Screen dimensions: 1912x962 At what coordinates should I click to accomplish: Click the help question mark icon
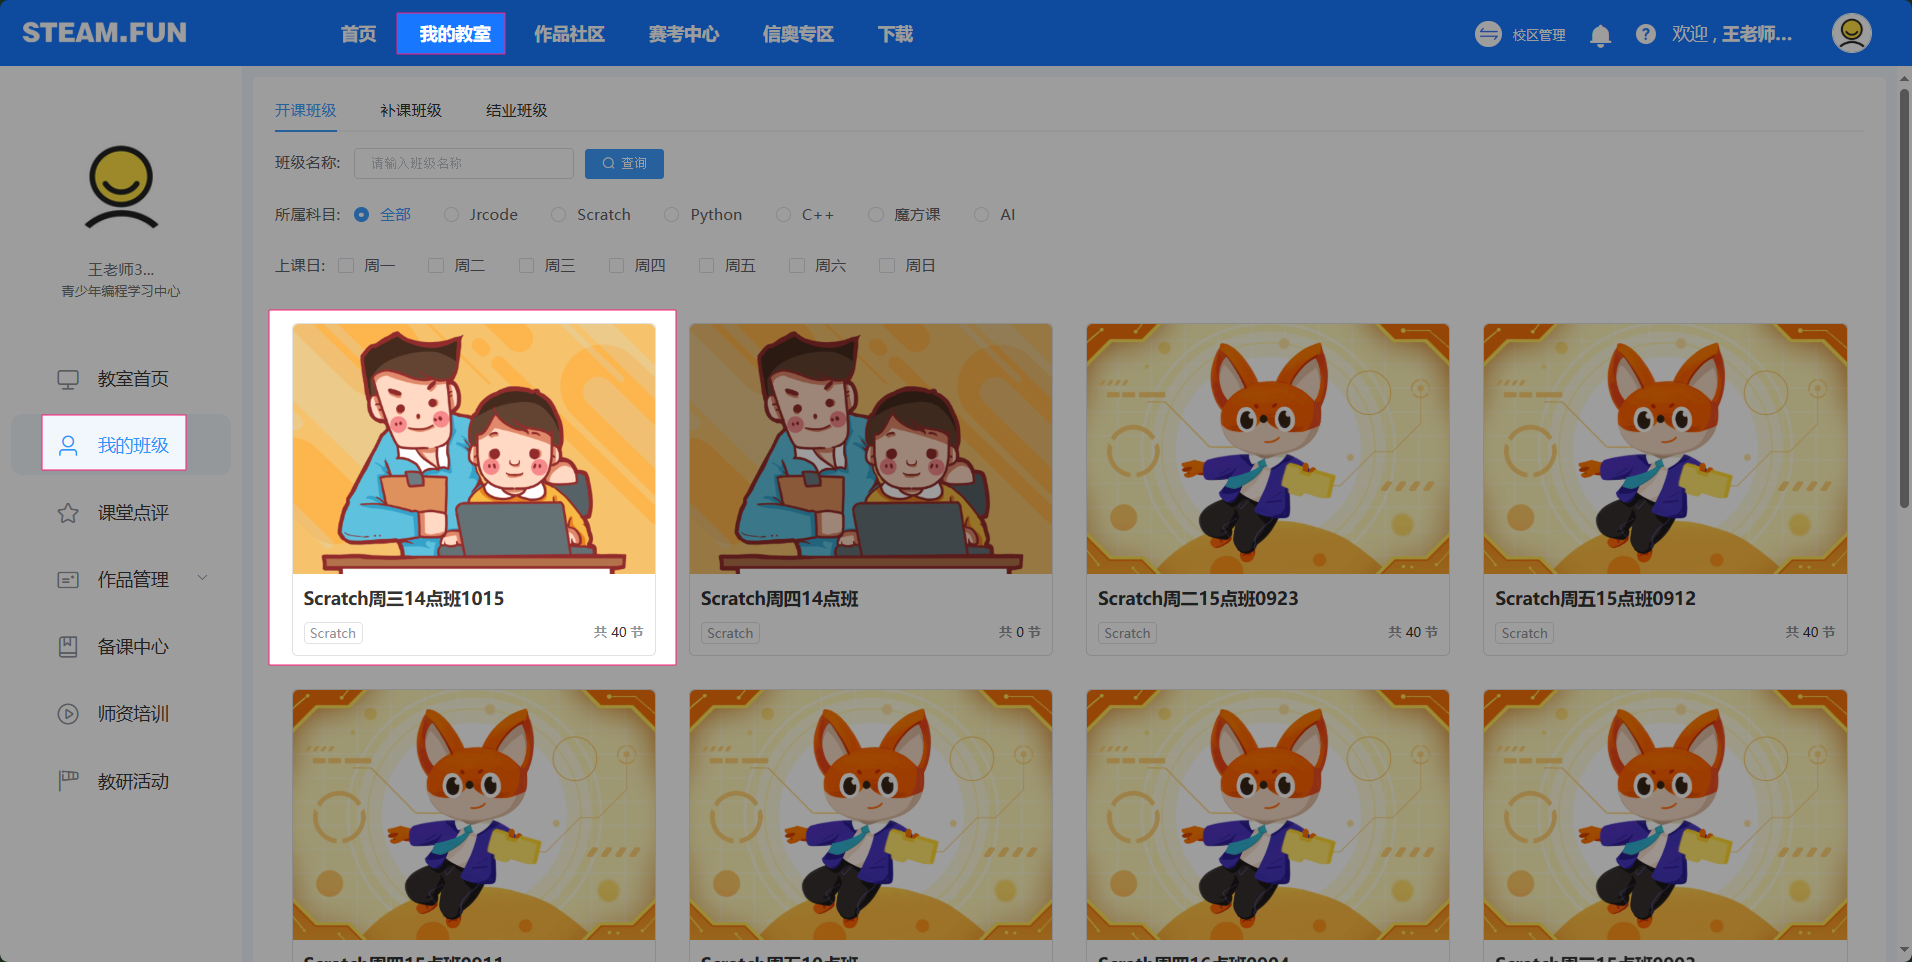pyautogui.click(x=1645, y=34)
